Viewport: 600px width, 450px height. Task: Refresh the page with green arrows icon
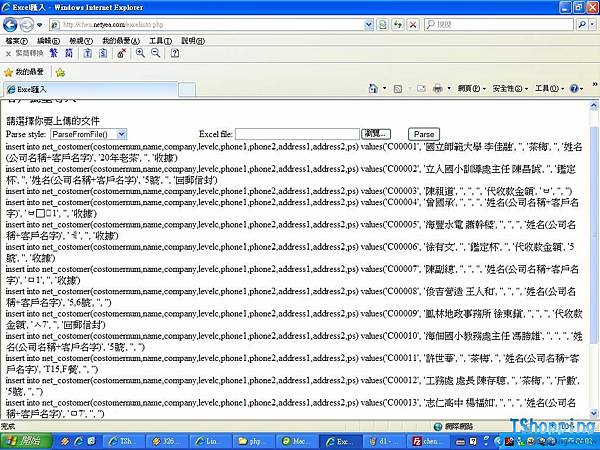[398, 25]
